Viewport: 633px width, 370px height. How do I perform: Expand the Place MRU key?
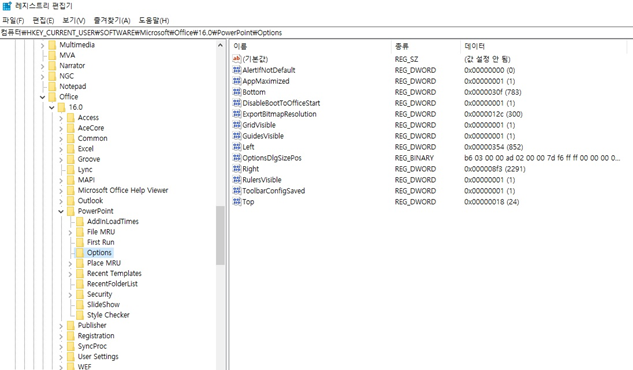click(70, 263)
